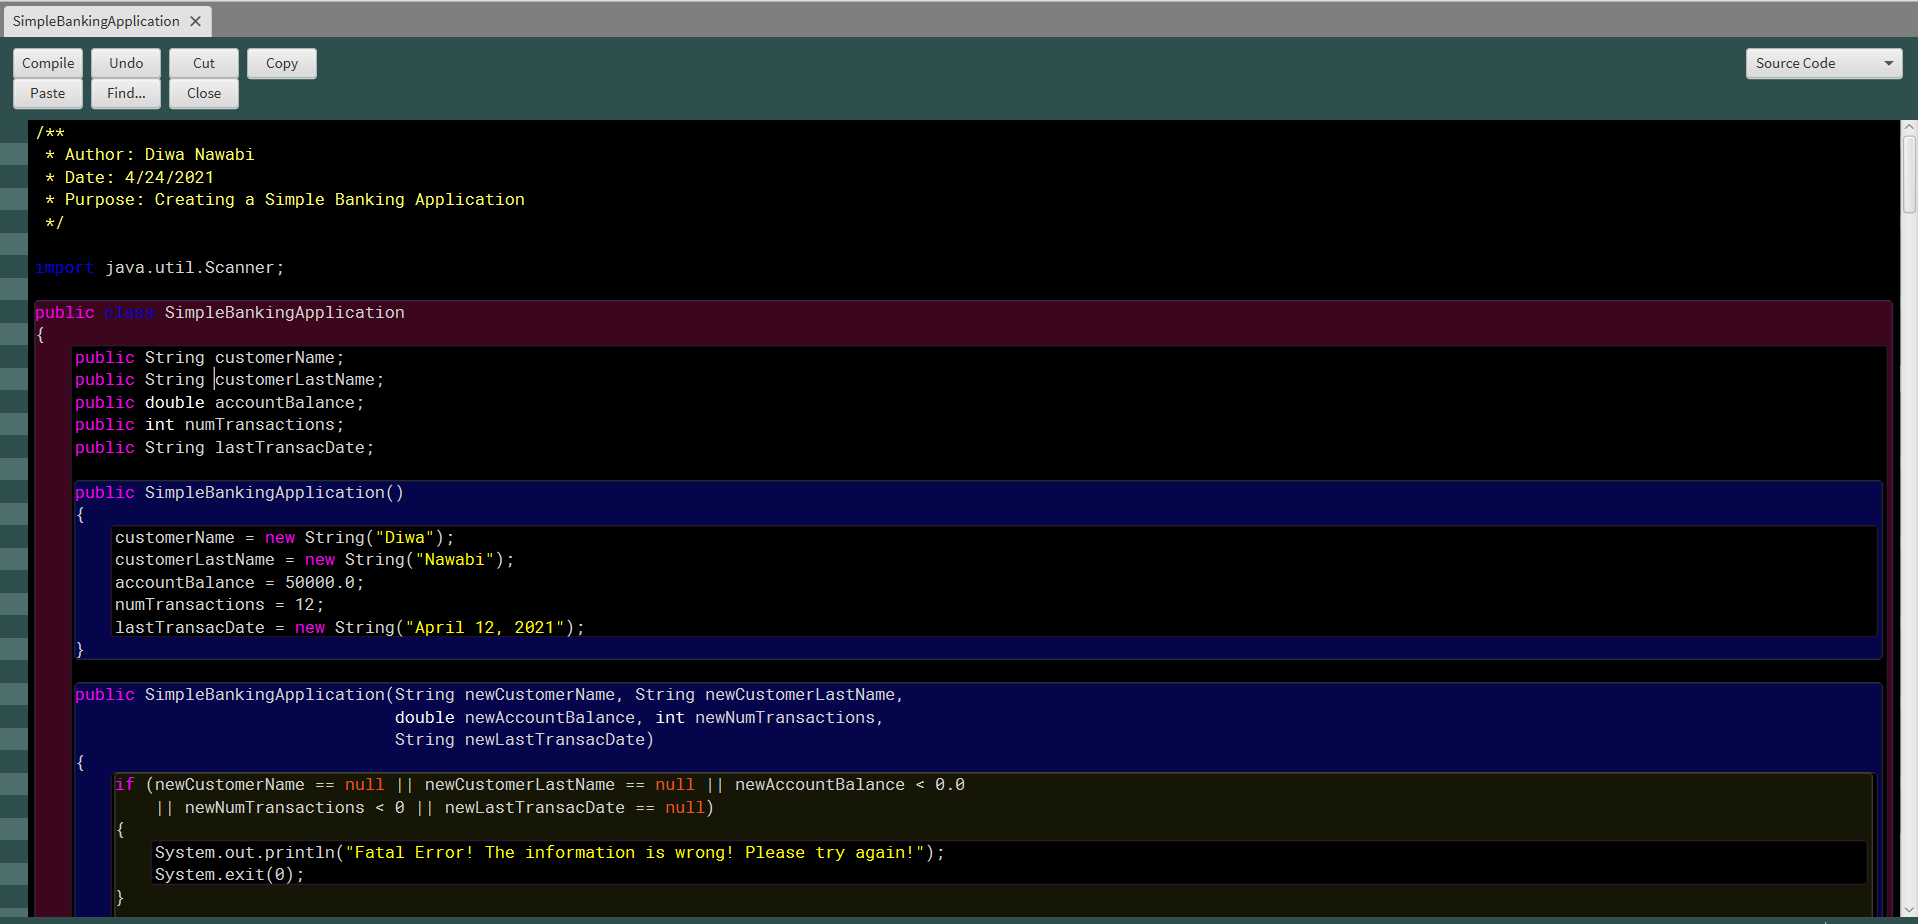Image resolution: width=1918 pixels, height=924 pixels.
Task: Expand the view selector showing Source Code
Action: (1822, 63)
